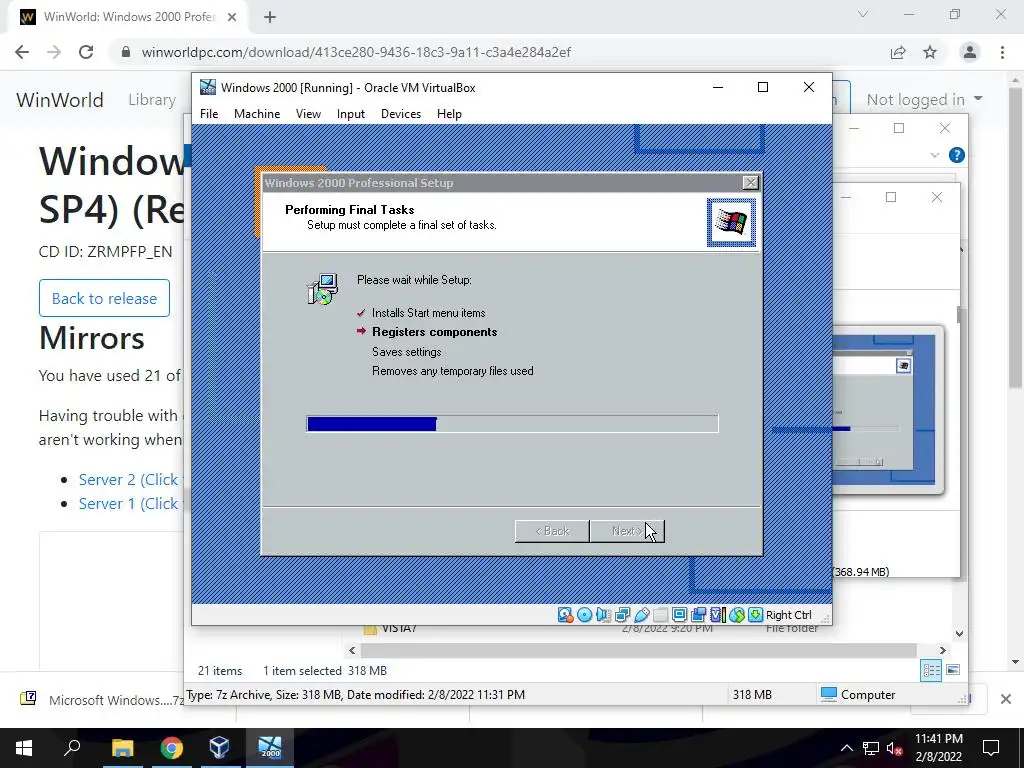Switch File Explorer to details view icon
This screenshot has height=768, width=1024.
point(931,670)
